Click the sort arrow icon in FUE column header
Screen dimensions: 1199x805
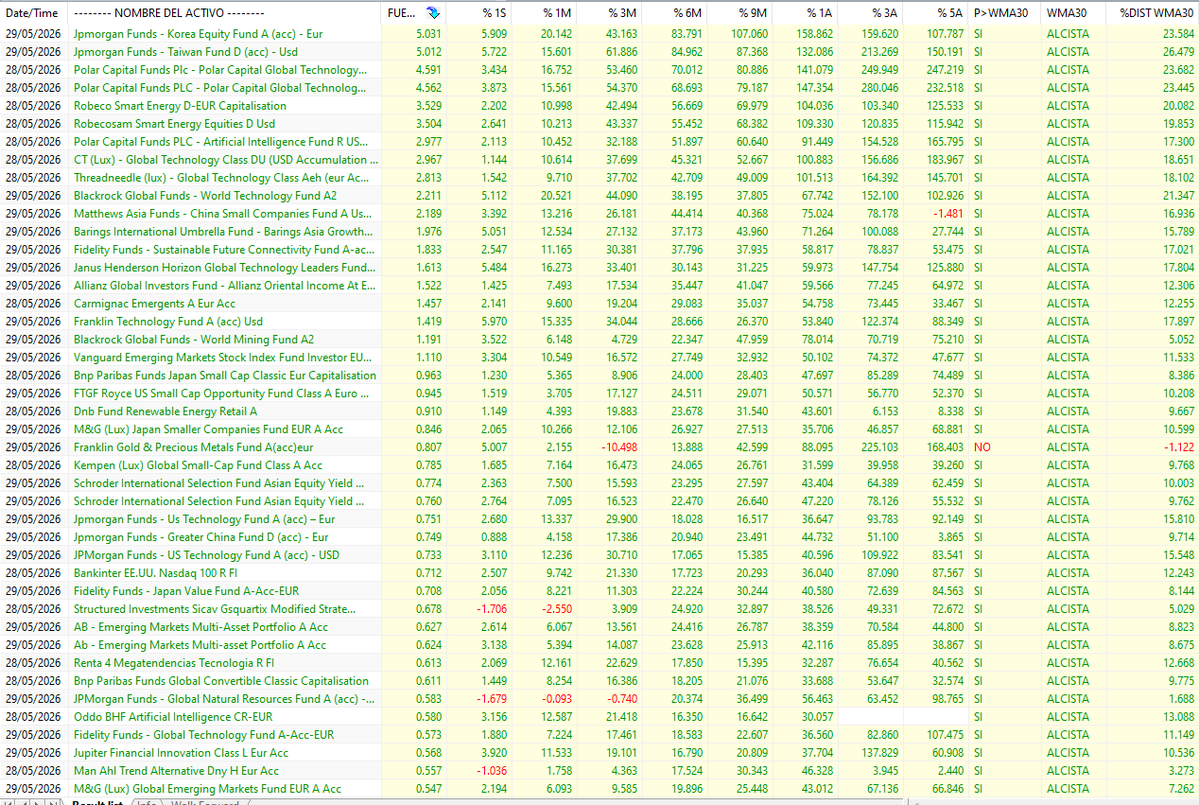(x=433, y=13)
